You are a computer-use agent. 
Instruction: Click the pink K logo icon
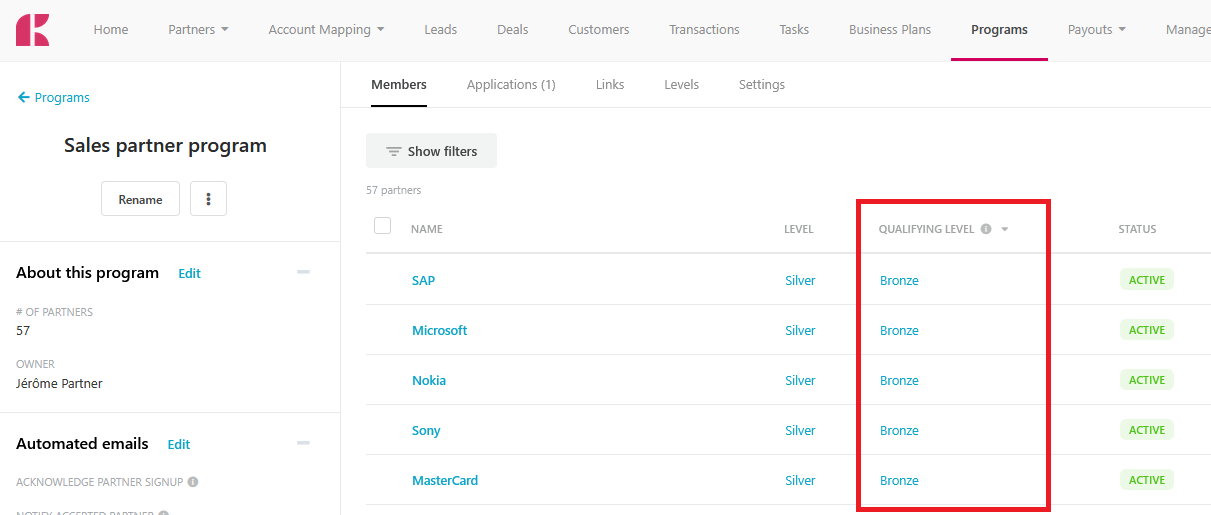click(x=32, y=30)
